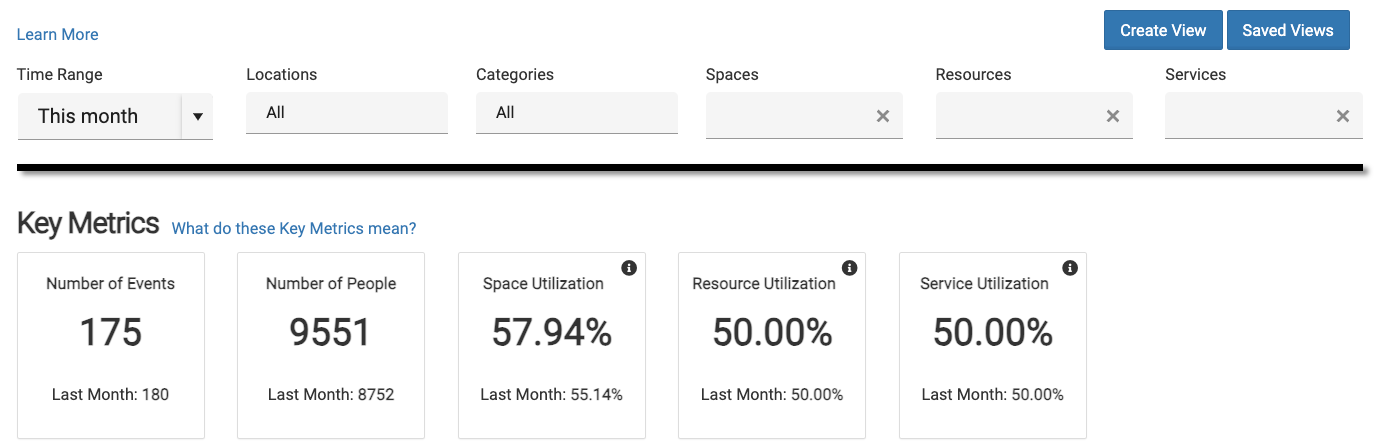The width and height of the screenshot is (1377, 447).
Task: Click info icon on Resource Utilization card
Action: [849, 268]
